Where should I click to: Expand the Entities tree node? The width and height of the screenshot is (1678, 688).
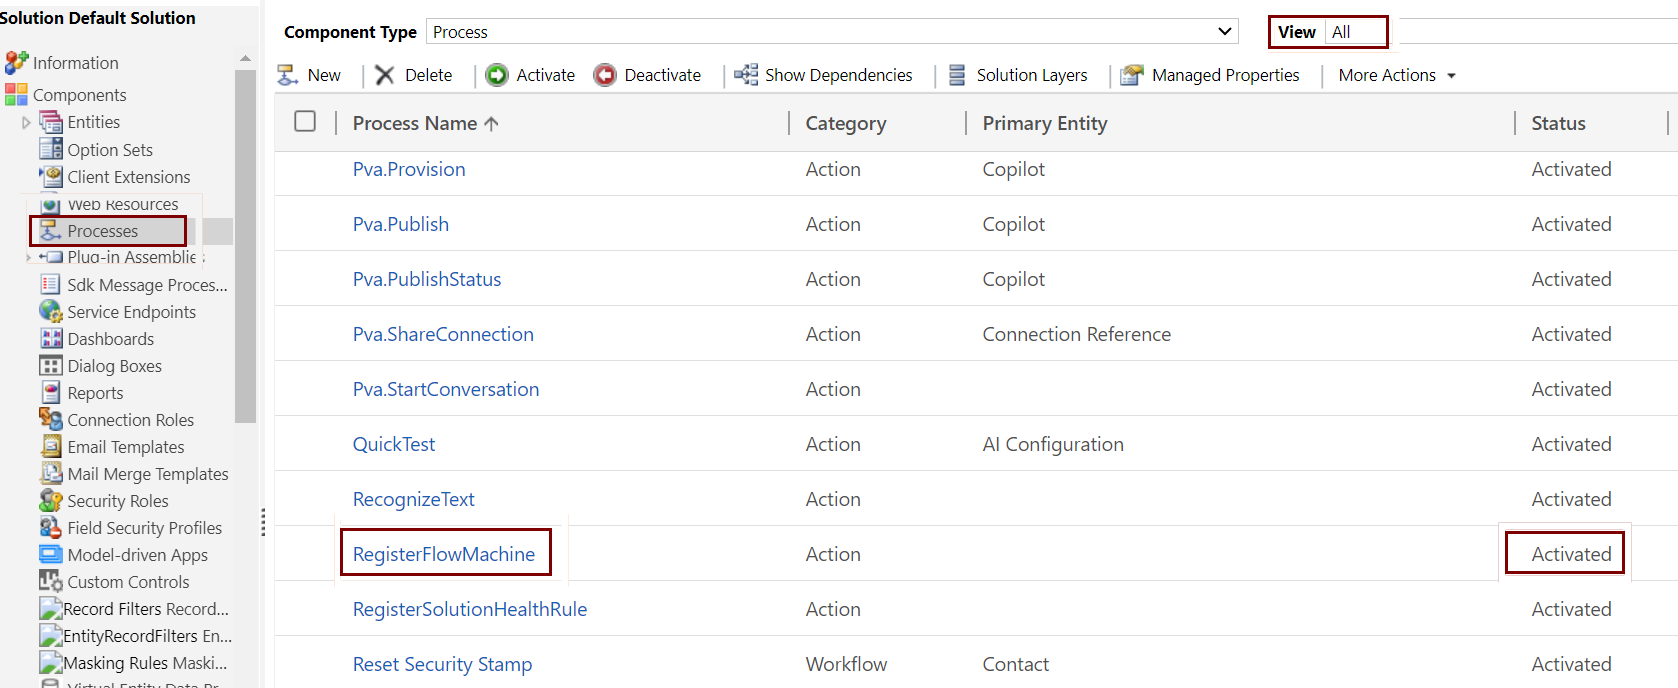26,123
